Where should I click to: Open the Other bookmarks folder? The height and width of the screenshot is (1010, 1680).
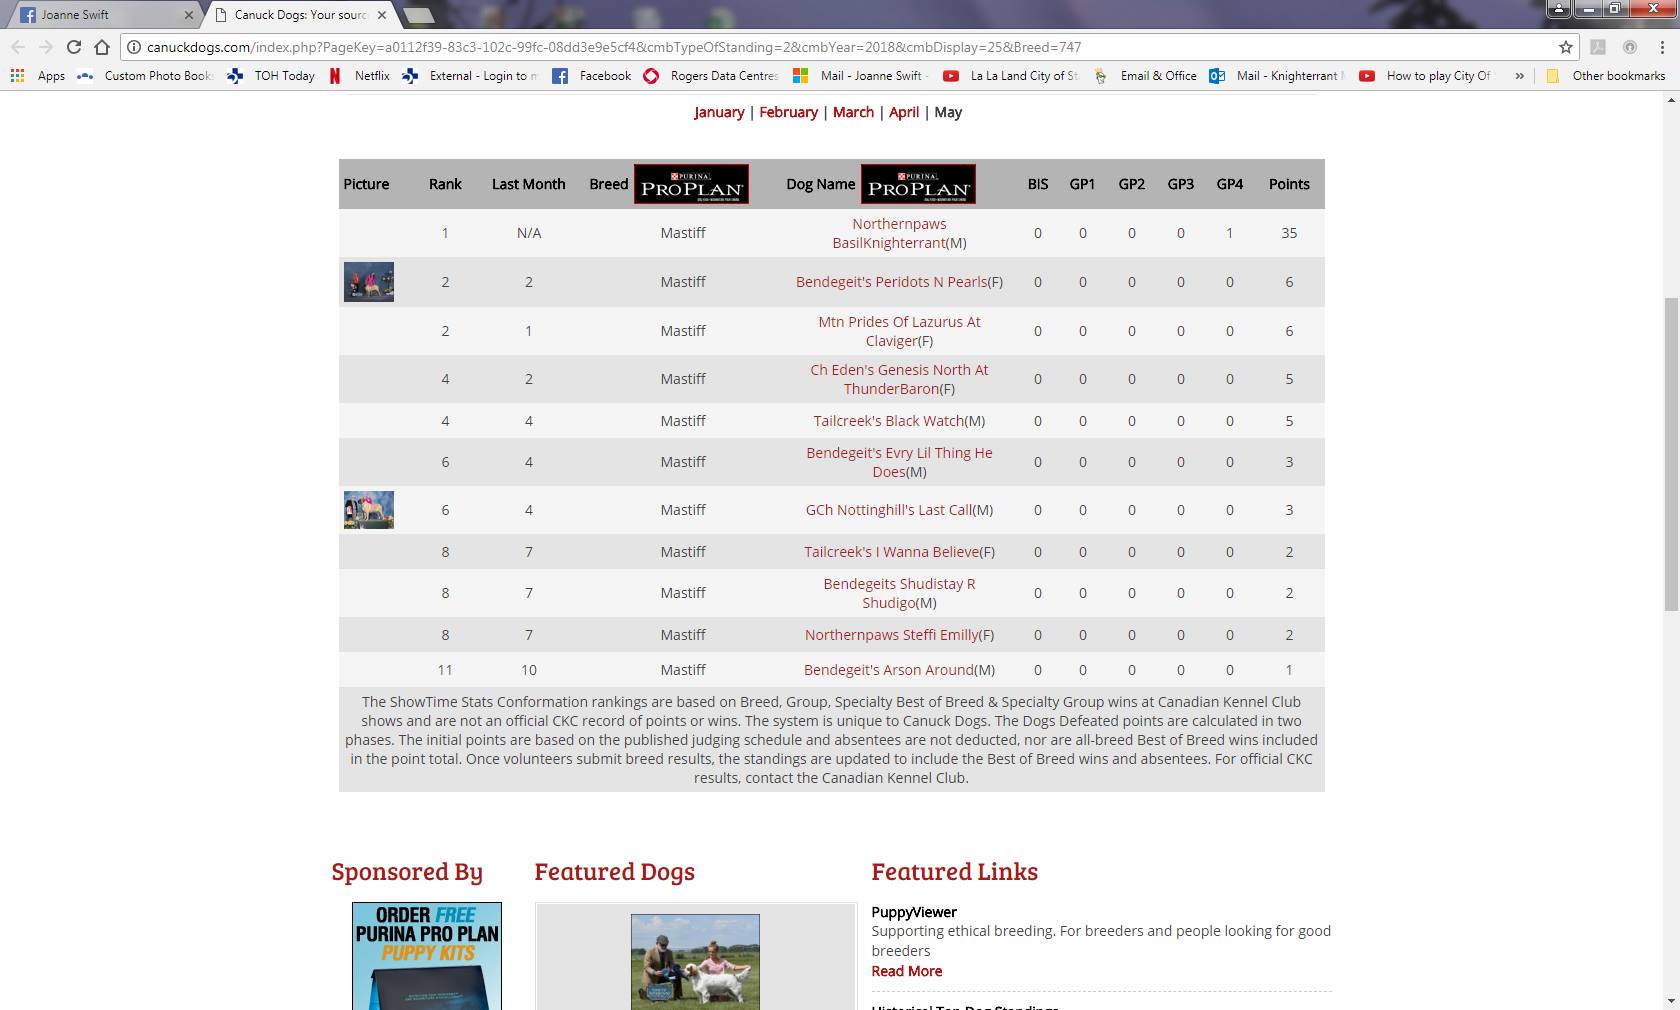(1606, 76)
